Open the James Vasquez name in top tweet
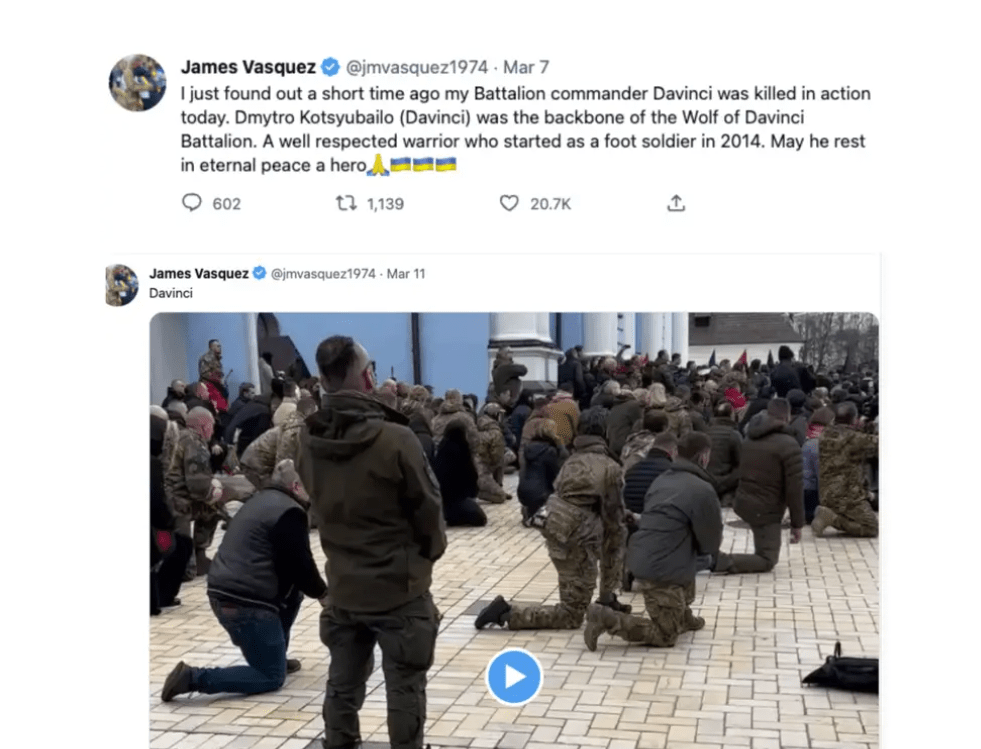The height and width of the screenshot is (749, 981). point(248,67)
